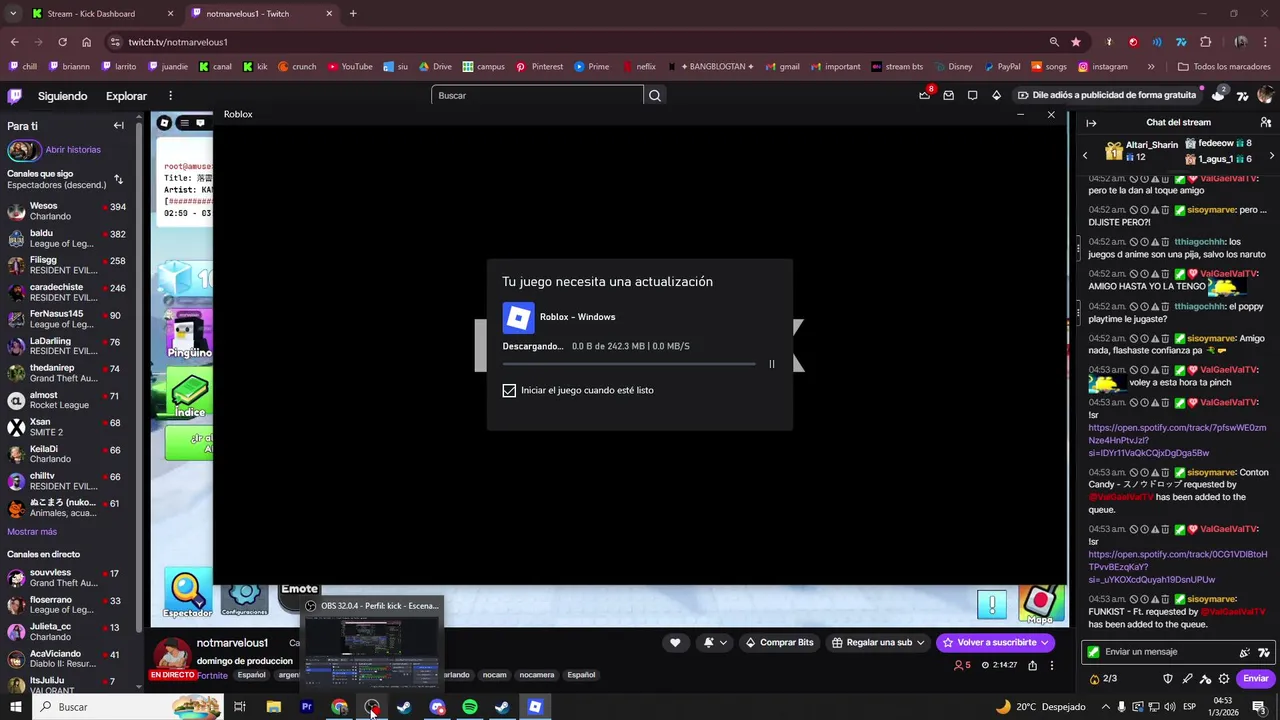1280x720 pixels.
Task: Open Premiere Pro from the taskbar
Action: (307, 707)
